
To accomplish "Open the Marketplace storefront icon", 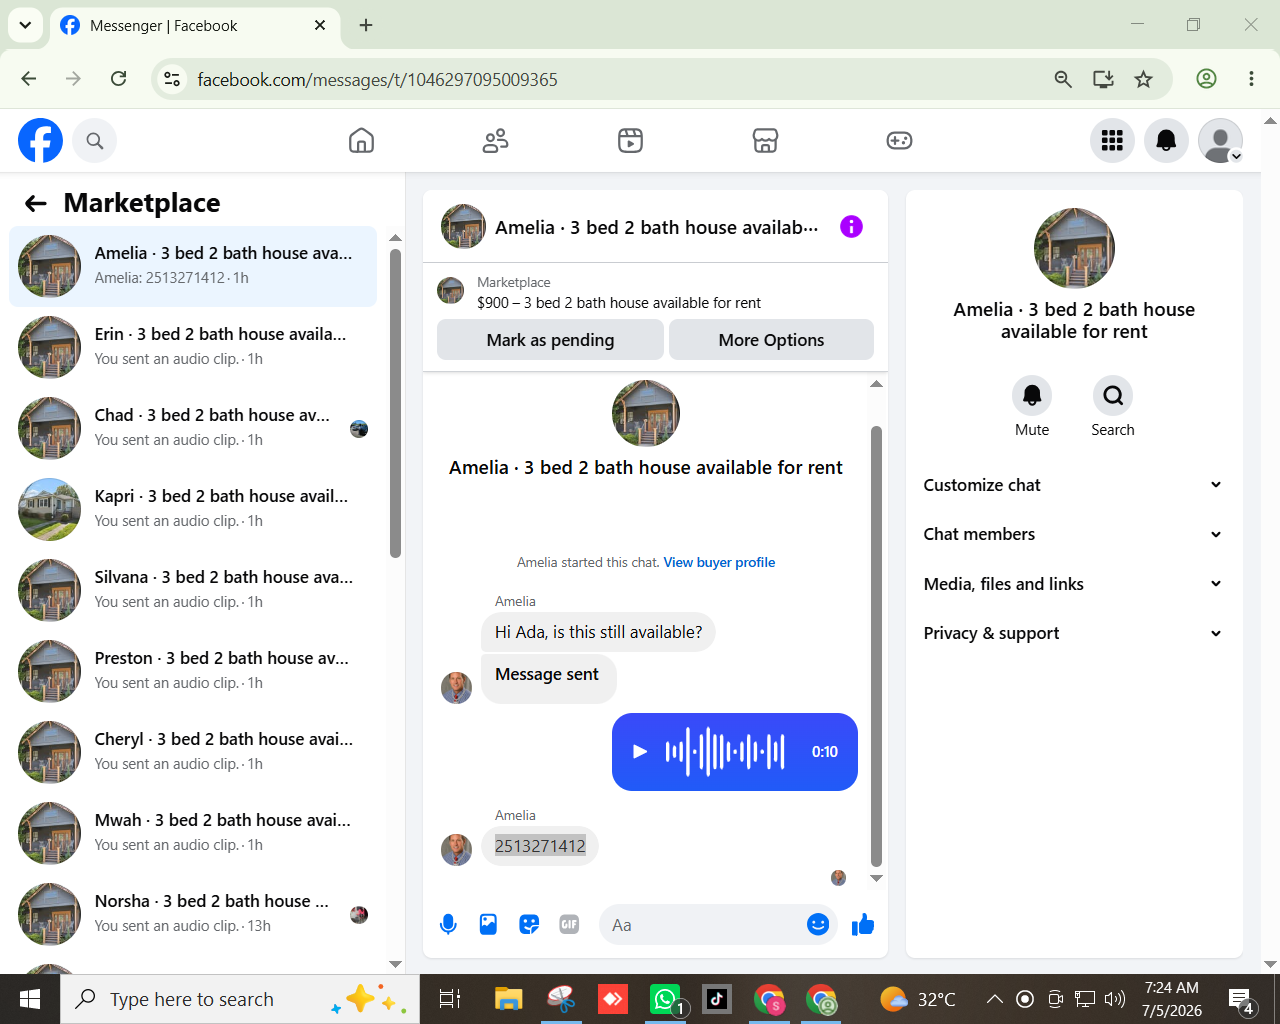I will click(765, 141).
